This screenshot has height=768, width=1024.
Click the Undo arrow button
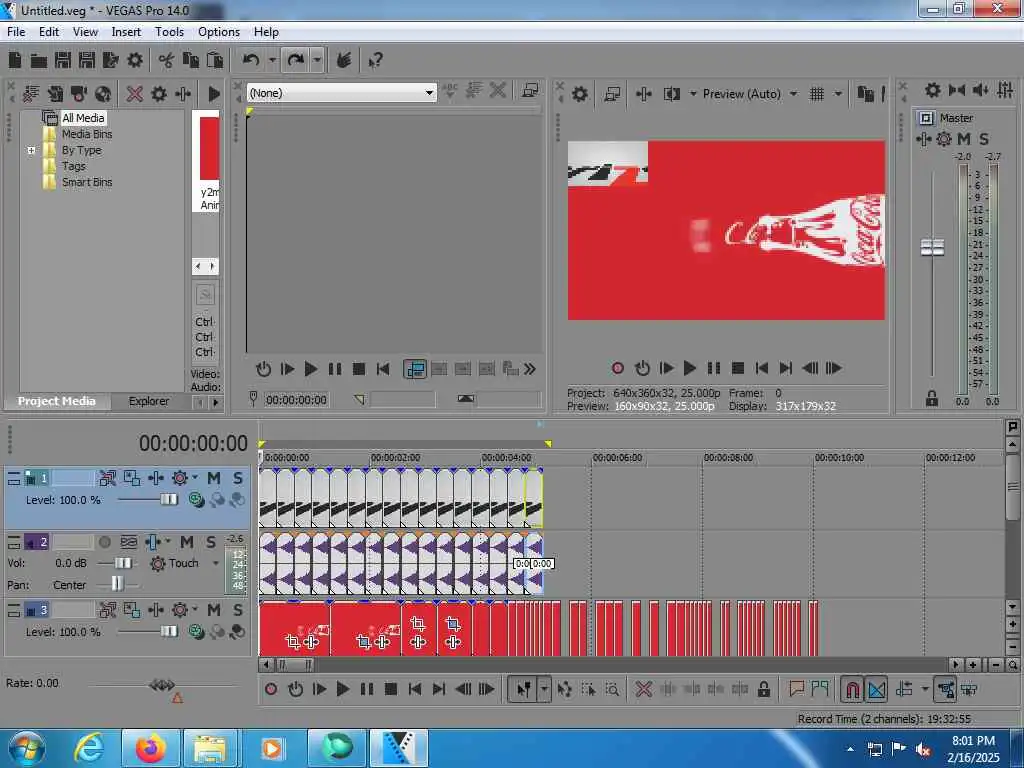(251, 61)
